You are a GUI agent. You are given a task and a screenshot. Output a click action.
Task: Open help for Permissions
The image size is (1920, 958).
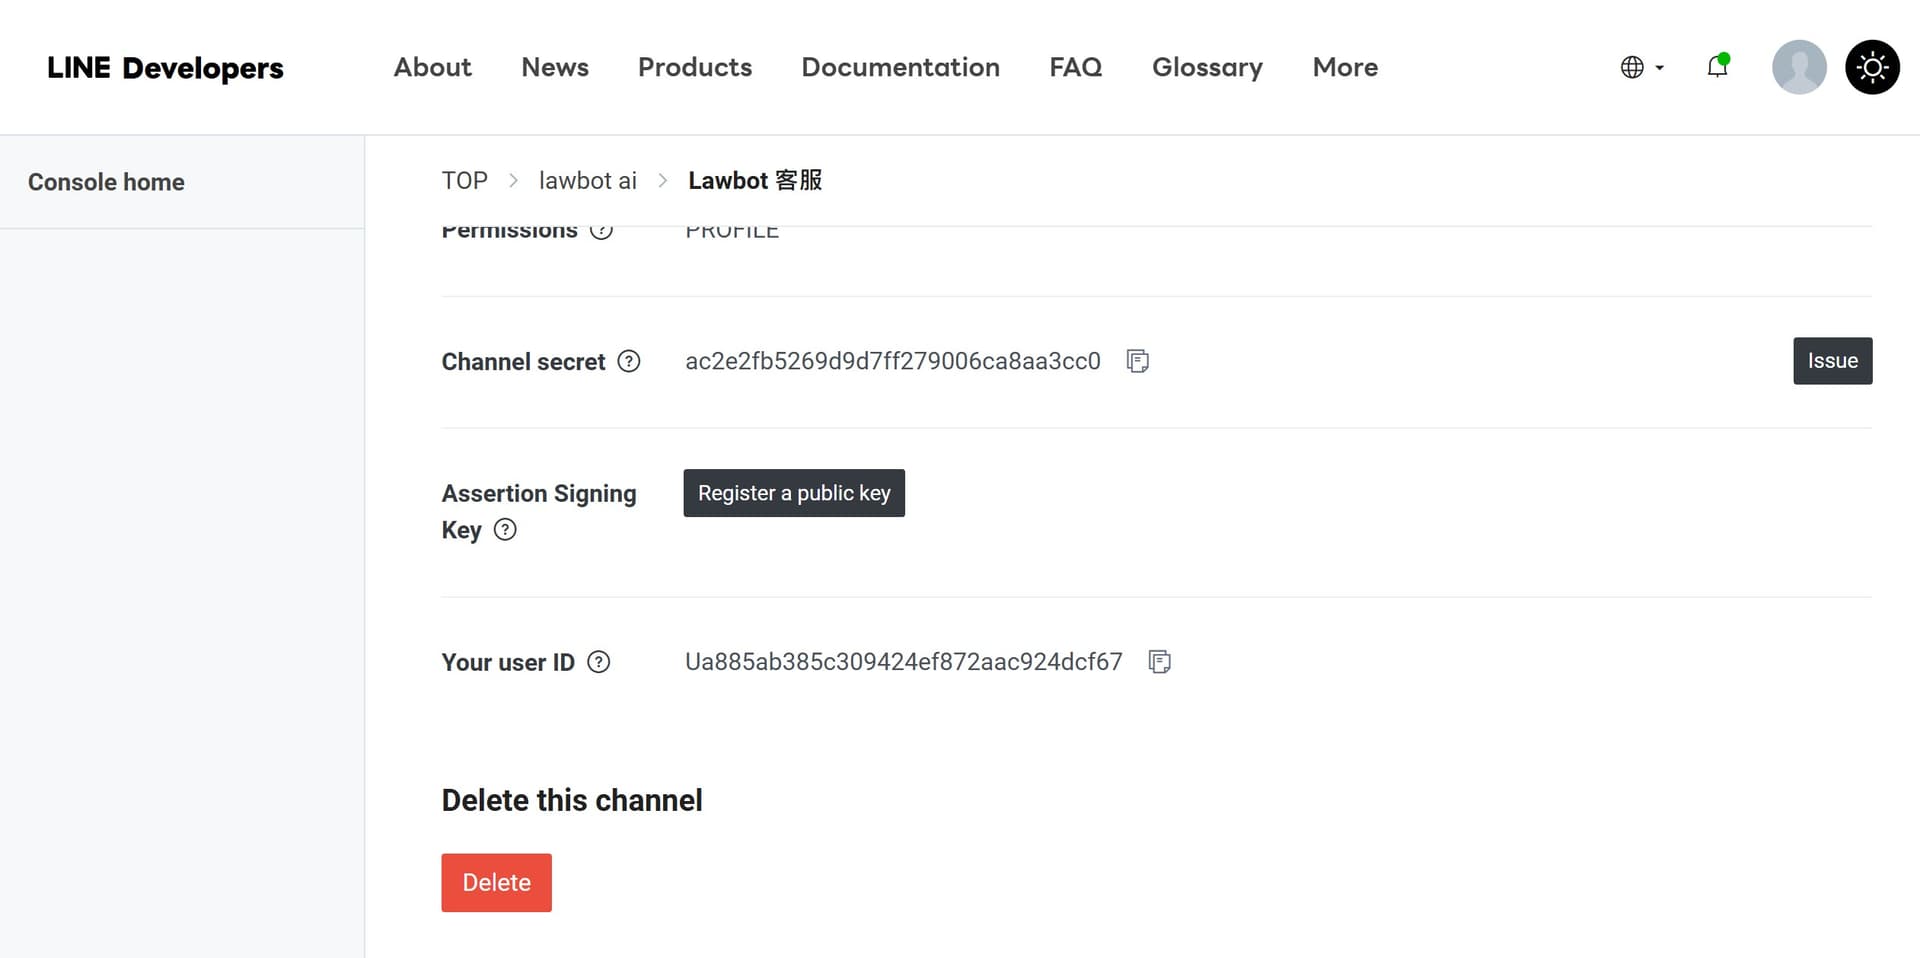click(x=601, y=232)
